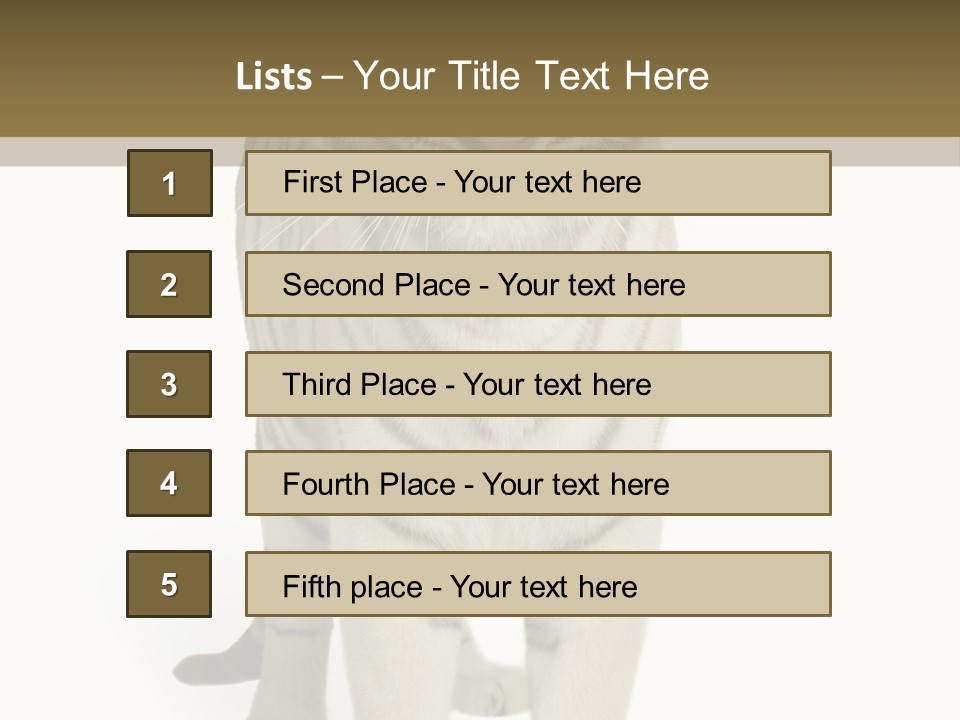Select the 'Your Title Text Here' heading
This screenshot has height=720, width=960.
531,77
